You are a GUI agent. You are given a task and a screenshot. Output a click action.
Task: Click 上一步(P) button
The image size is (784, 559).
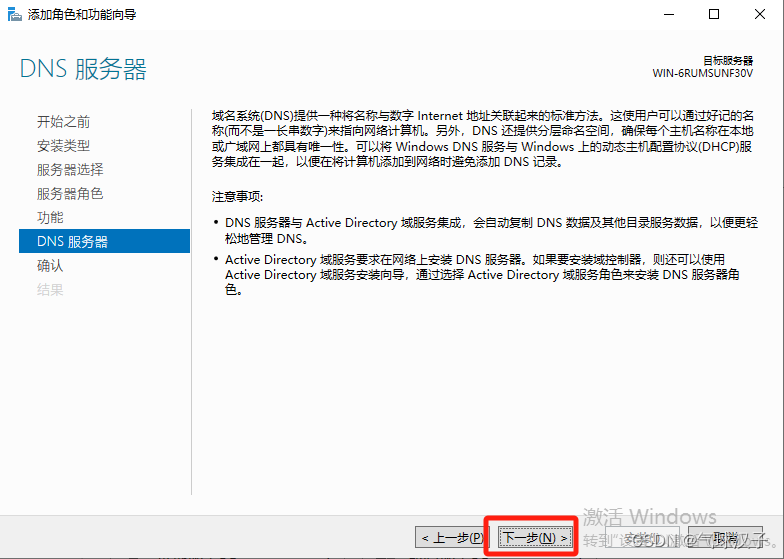450,538
